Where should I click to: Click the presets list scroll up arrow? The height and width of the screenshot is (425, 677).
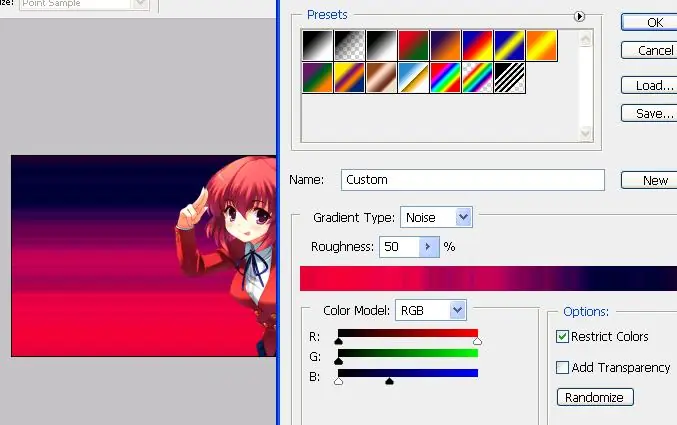(585, 40)
